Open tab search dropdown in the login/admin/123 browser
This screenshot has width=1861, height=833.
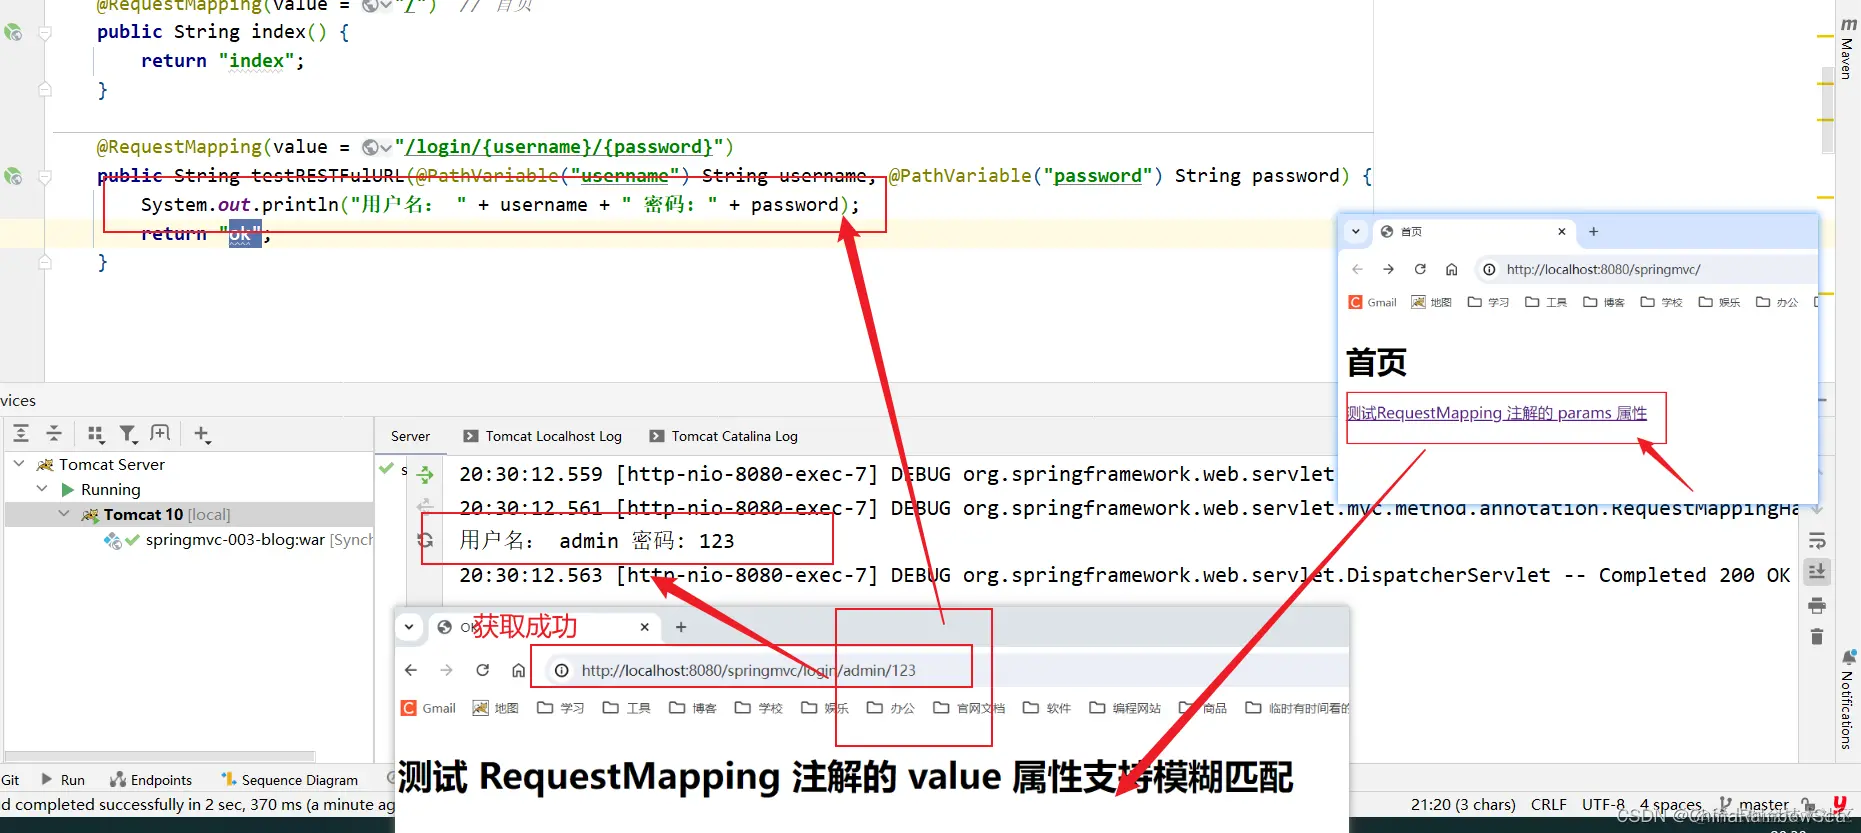click(x=409, y=627)
